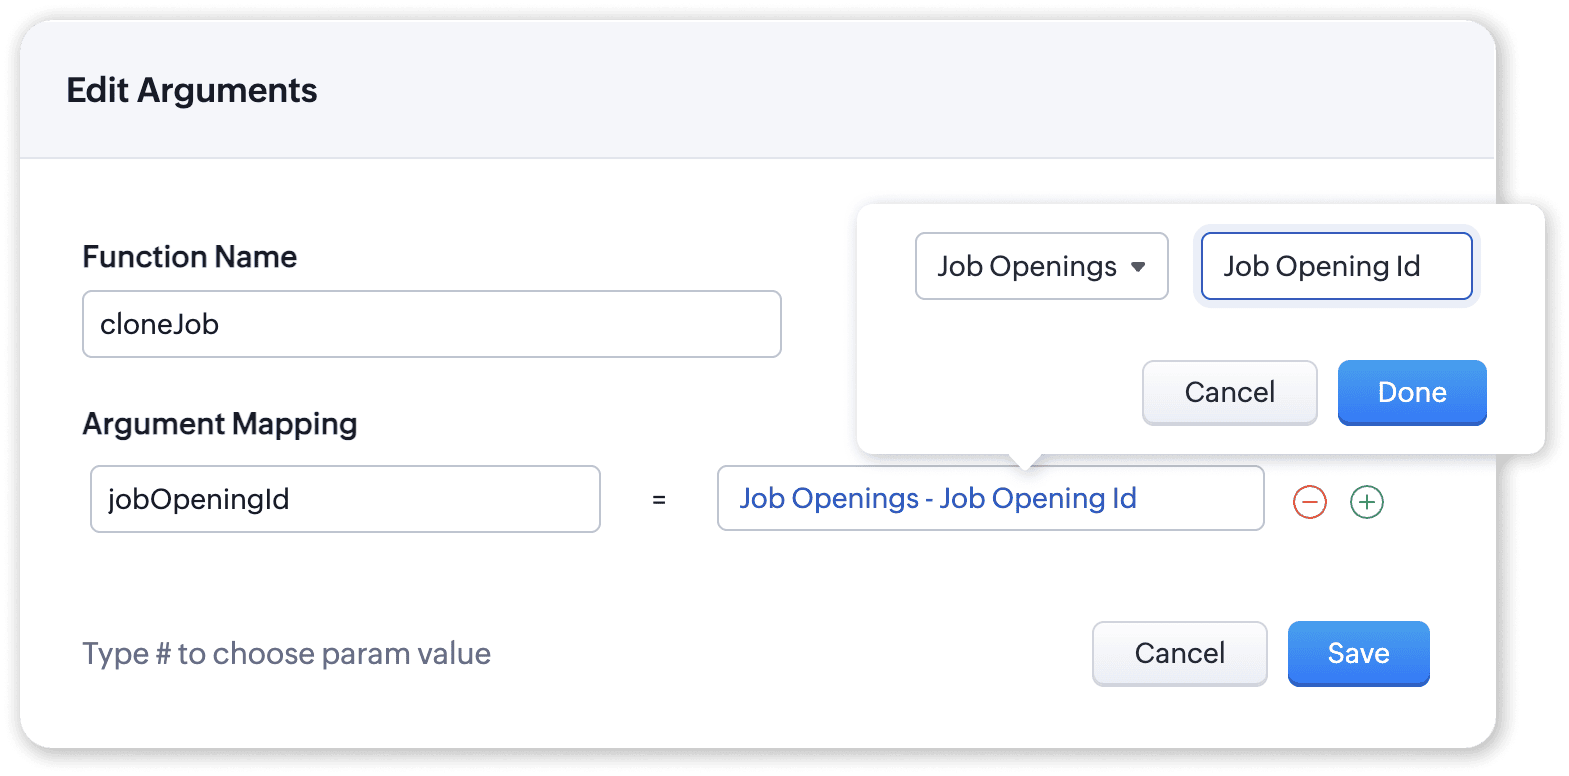Click the Type # to choose param value hint
1569x776 pixels.
point(286,653)
